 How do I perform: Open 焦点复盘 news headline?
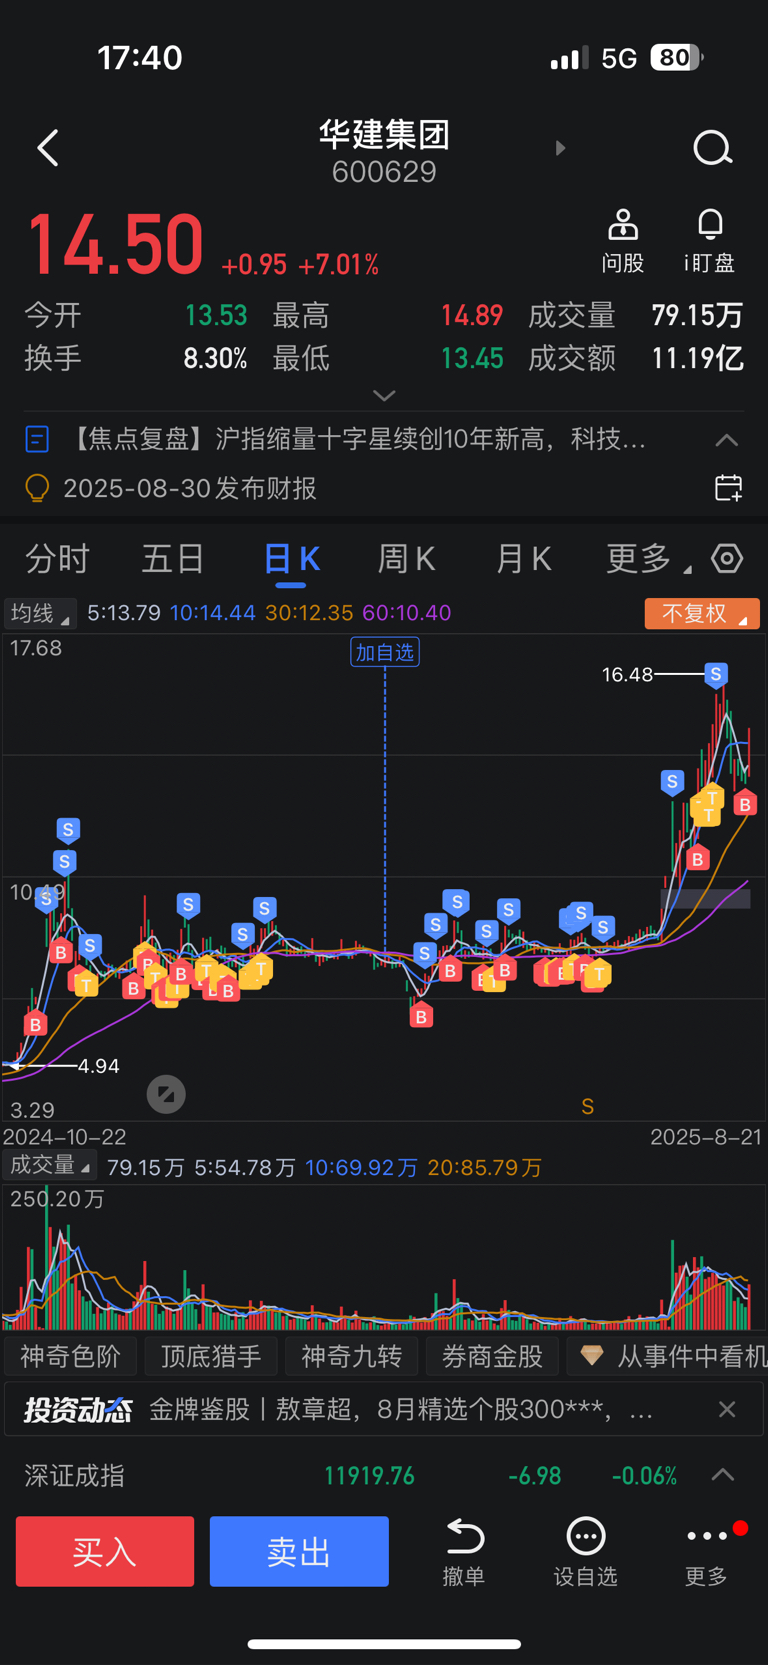(355, 439)
